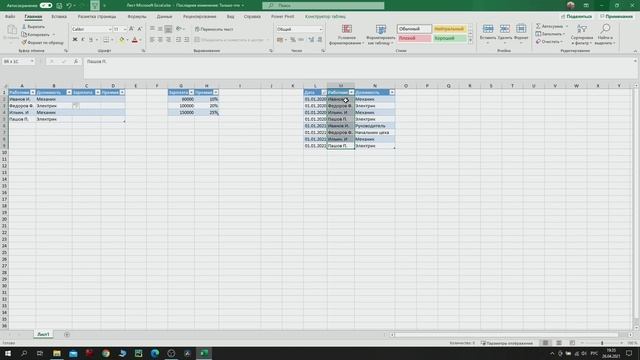Screen dimensions: 640x360
Task: Open the Power Pivot ribbon tab
Action: 282,16
